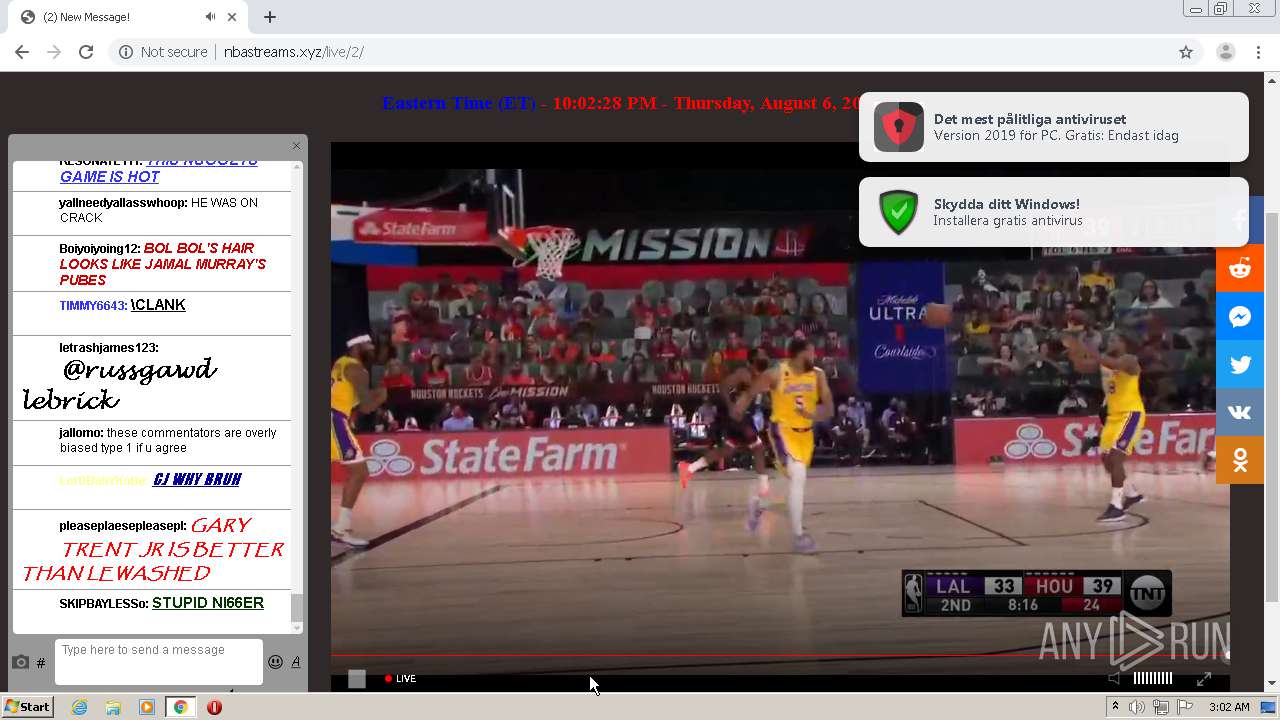1280x720 pixels.
Task: Open Opera from taskbar
Action: click(214, 707)
